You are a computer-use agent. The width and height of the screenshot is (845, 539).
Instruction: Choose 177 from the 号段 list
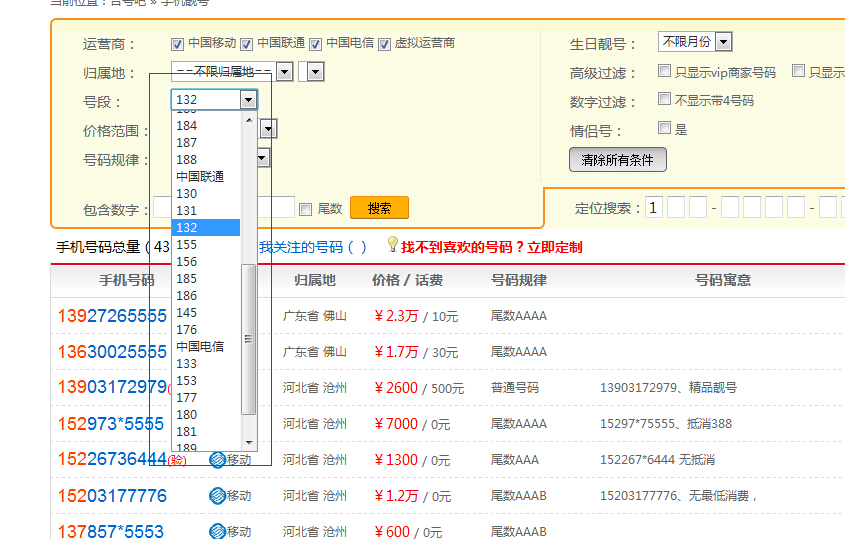[x=206, y=397]
